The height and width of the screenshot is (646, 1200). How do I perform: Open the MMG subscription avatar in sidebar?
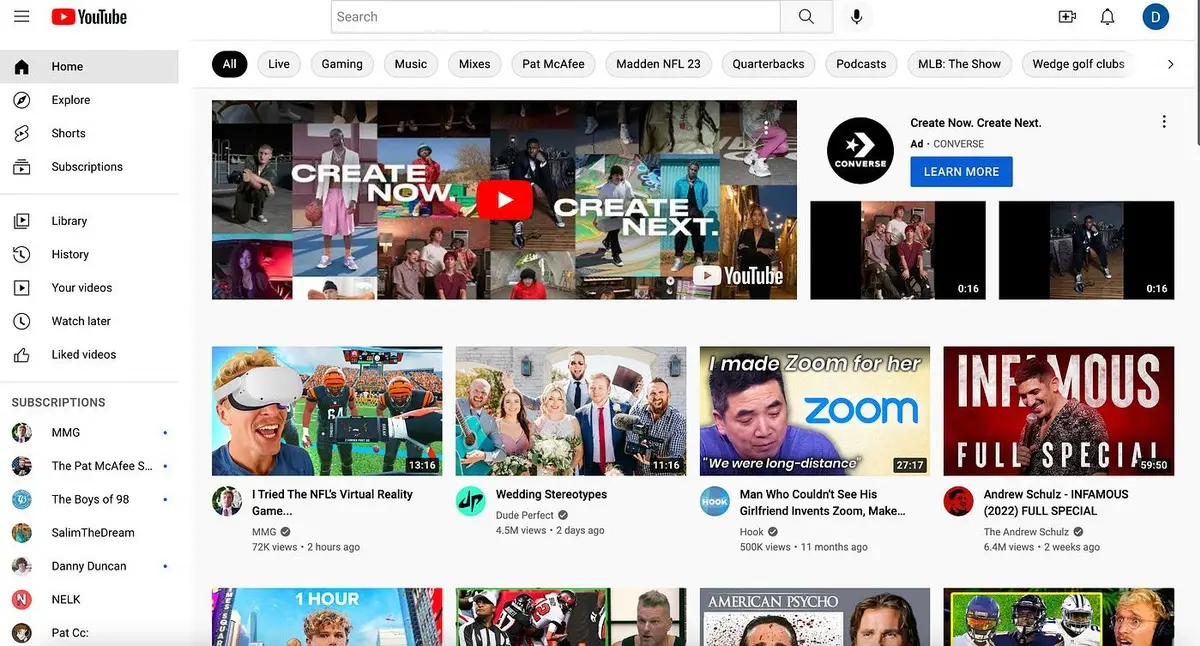[x=21, y=433]
